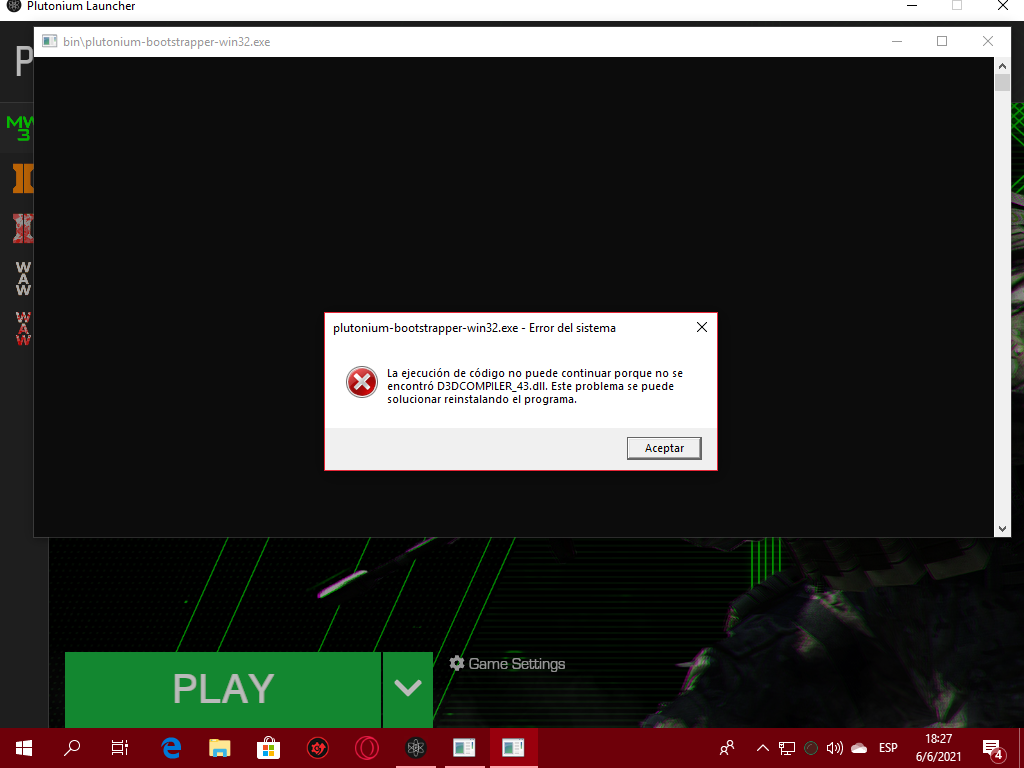The image size is (1024, 768).
Task: Click the bootstrapper console title bar icon
Action: tap(50, 41)
